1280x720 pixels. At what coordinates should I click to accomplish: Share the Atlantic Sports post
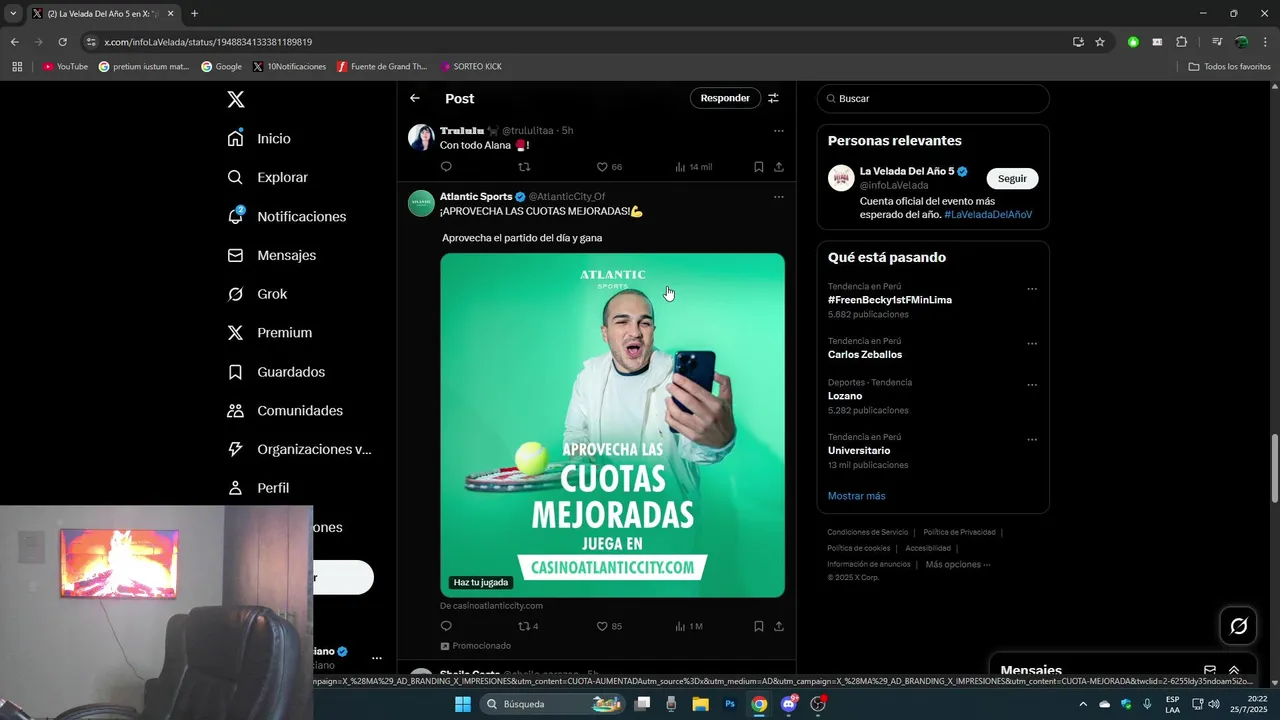(779, 627)
